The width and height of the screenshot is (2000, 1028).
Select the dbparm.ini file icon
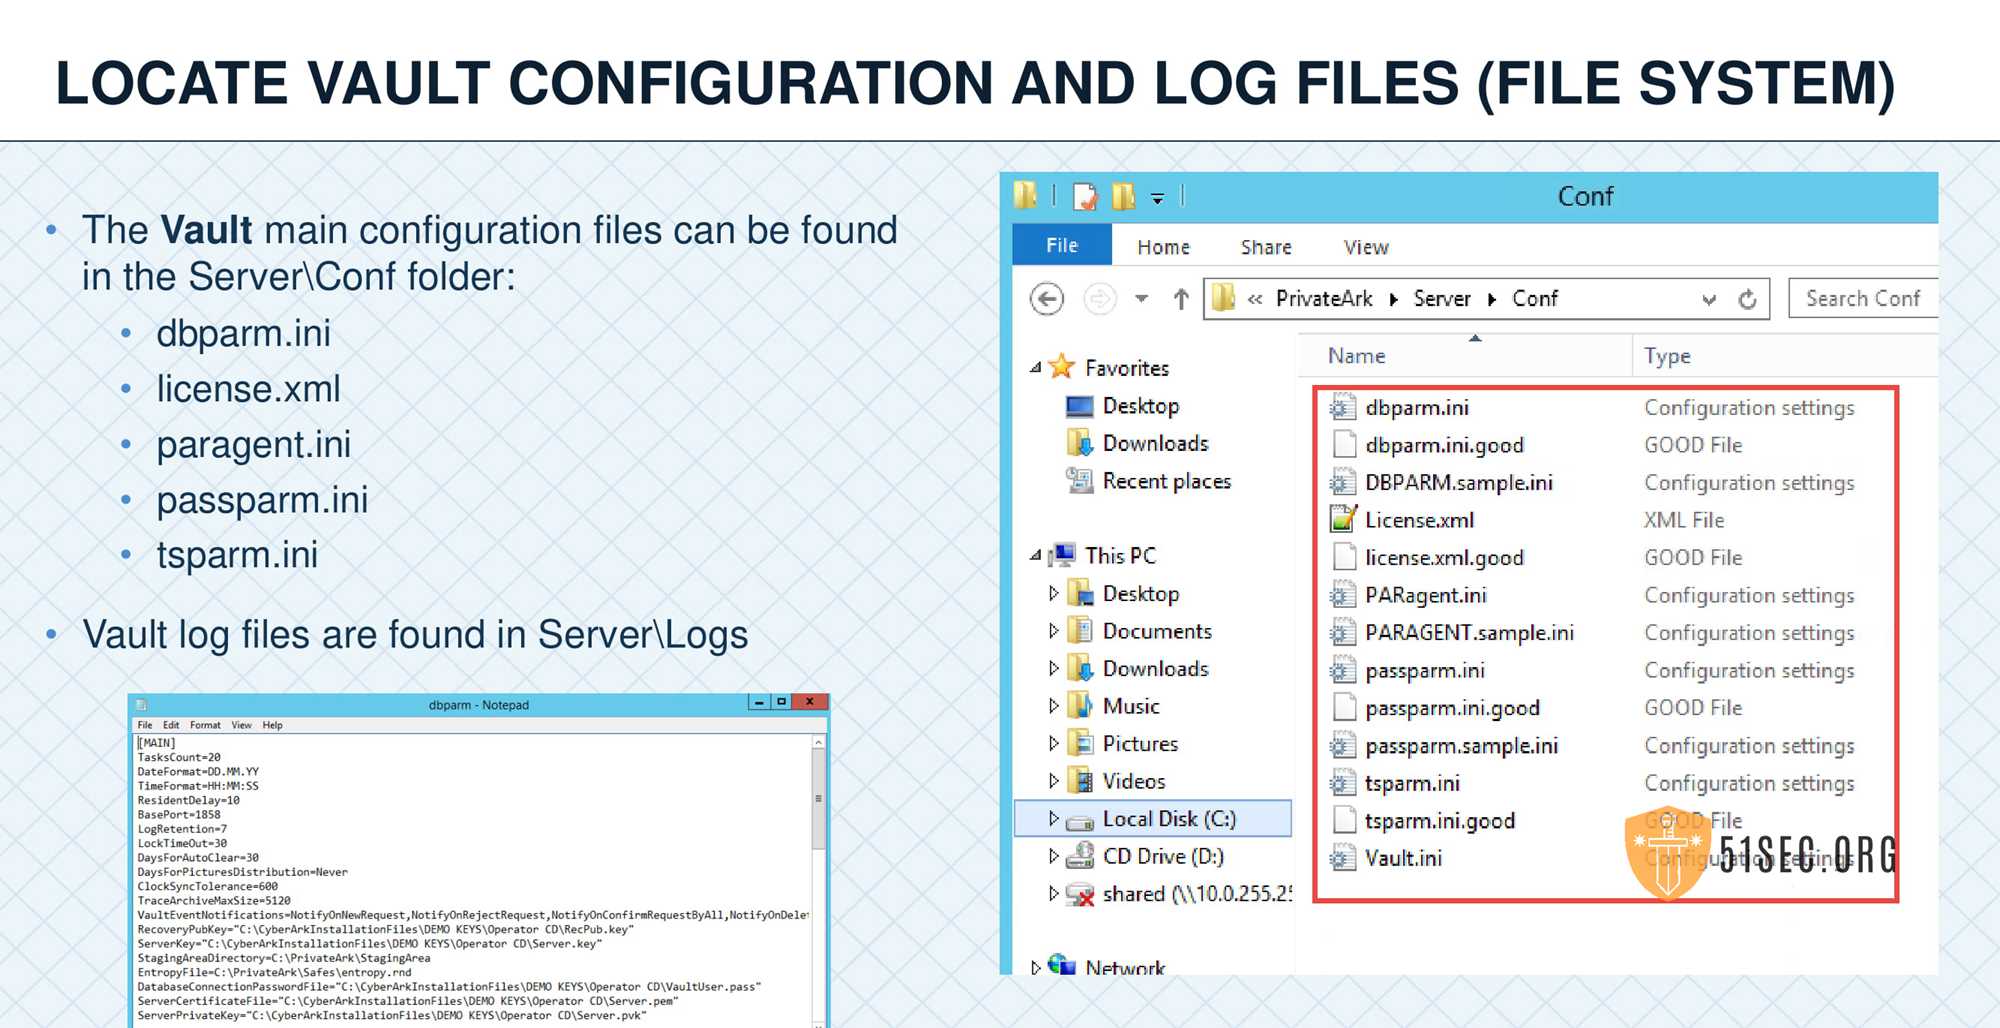1343,407
